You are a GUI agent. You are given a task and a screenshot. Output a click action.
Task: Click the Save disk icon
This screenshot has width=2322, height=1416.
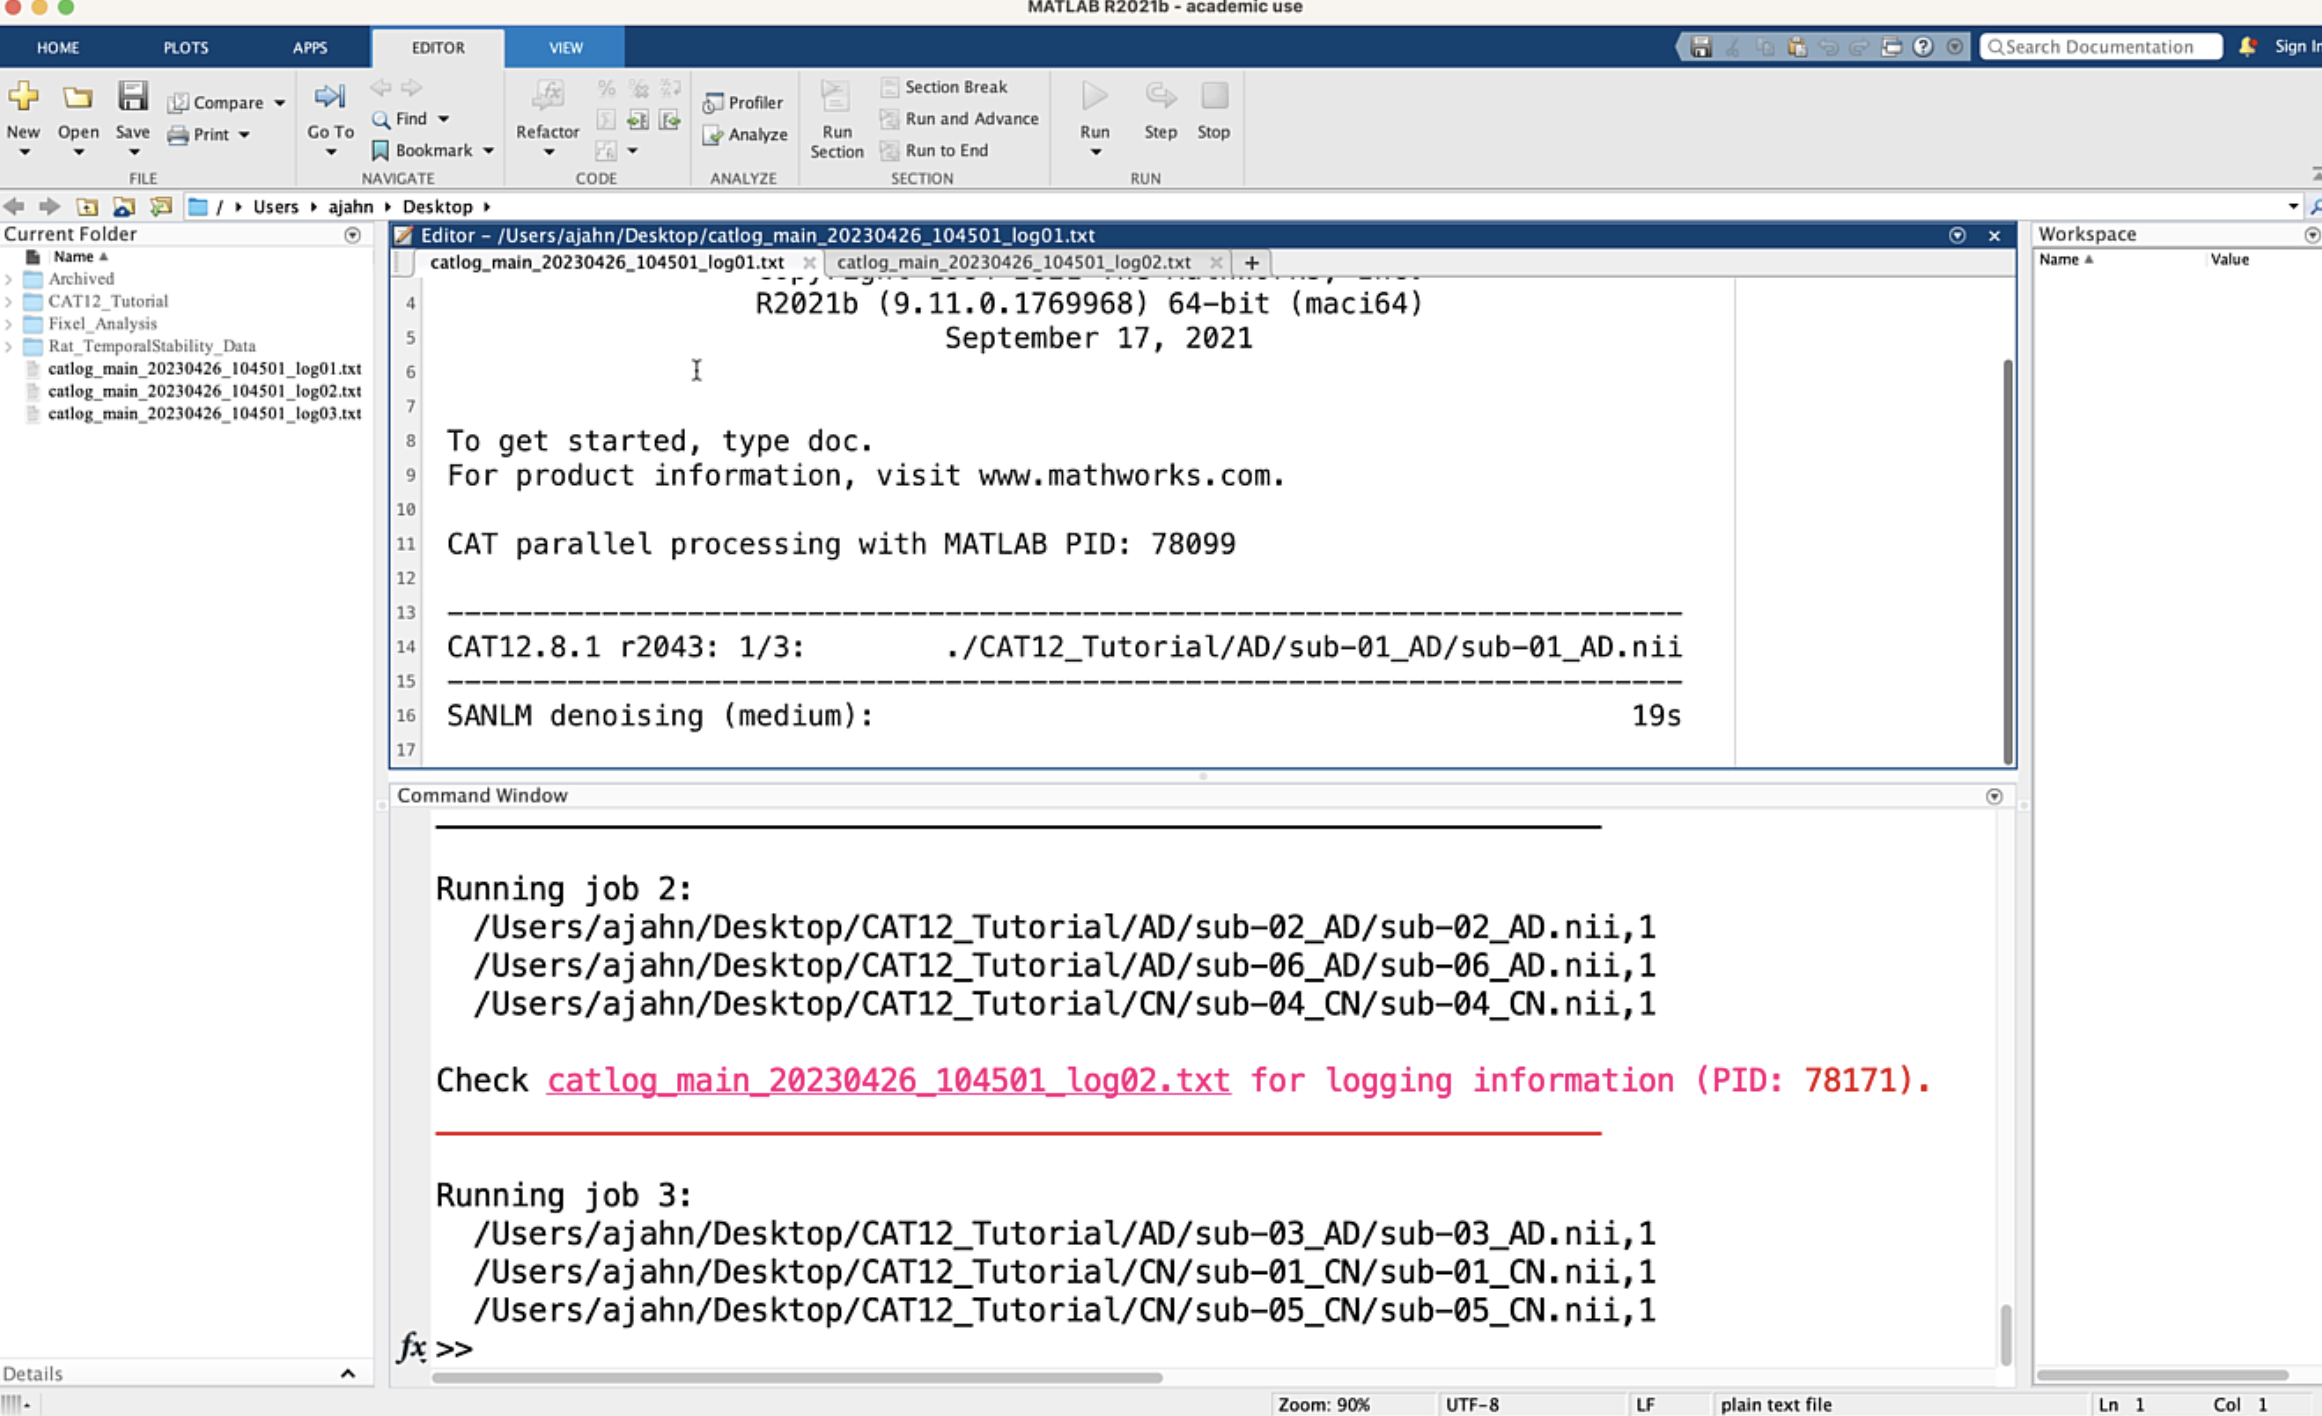pyautogui.click(x=132, y=96)
